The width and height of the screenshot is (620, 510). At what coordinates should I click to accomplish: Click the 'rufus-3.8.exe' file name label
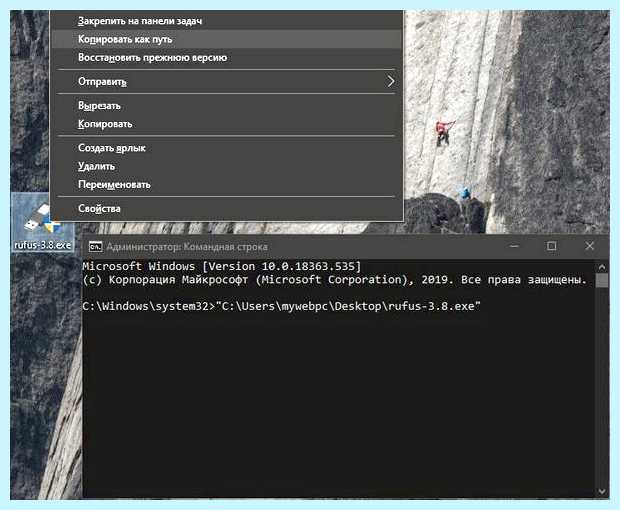43,245
